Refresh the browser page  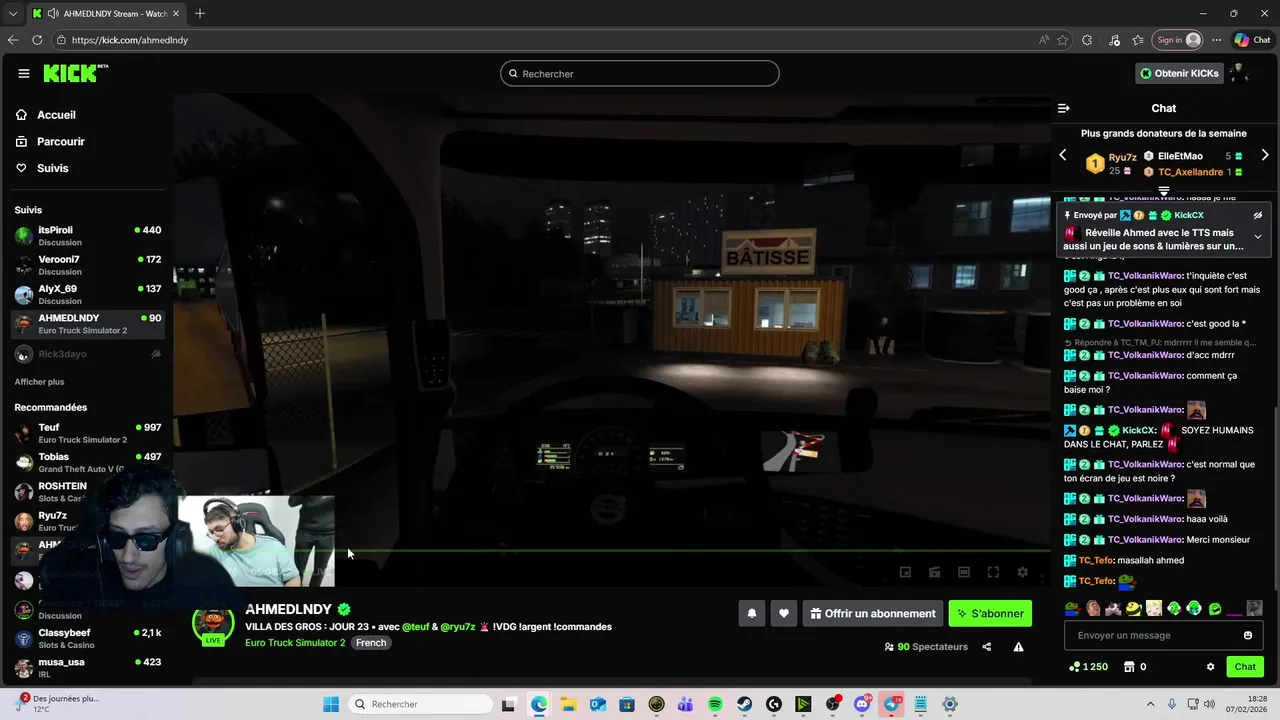(x=37, y=40)
